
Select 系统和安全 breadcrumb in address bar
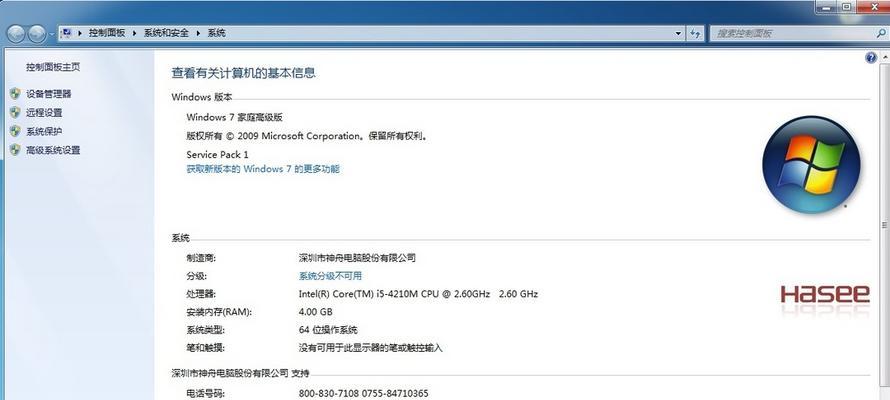(x=166, y=33)
